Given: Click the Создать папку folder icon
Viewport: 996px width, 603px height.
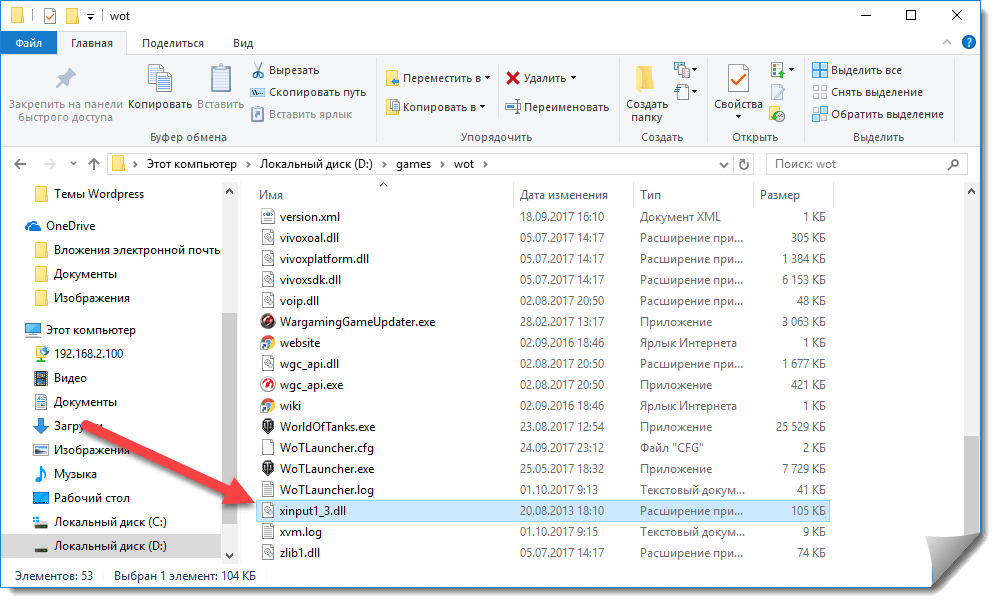Looking at the screenshot, I should [647, 80].
